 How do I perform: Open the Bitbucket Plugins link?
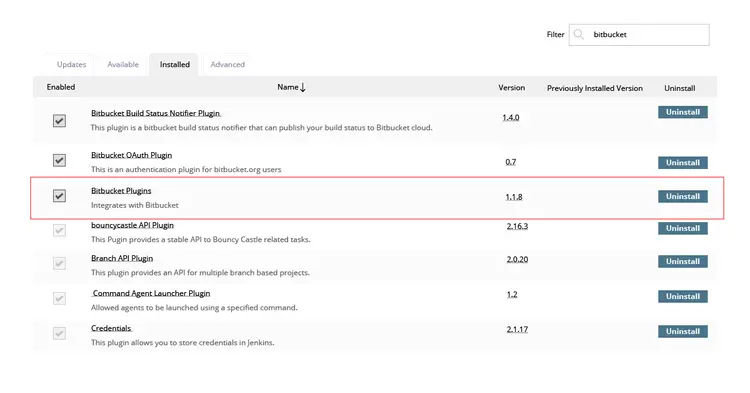(121, 191)
